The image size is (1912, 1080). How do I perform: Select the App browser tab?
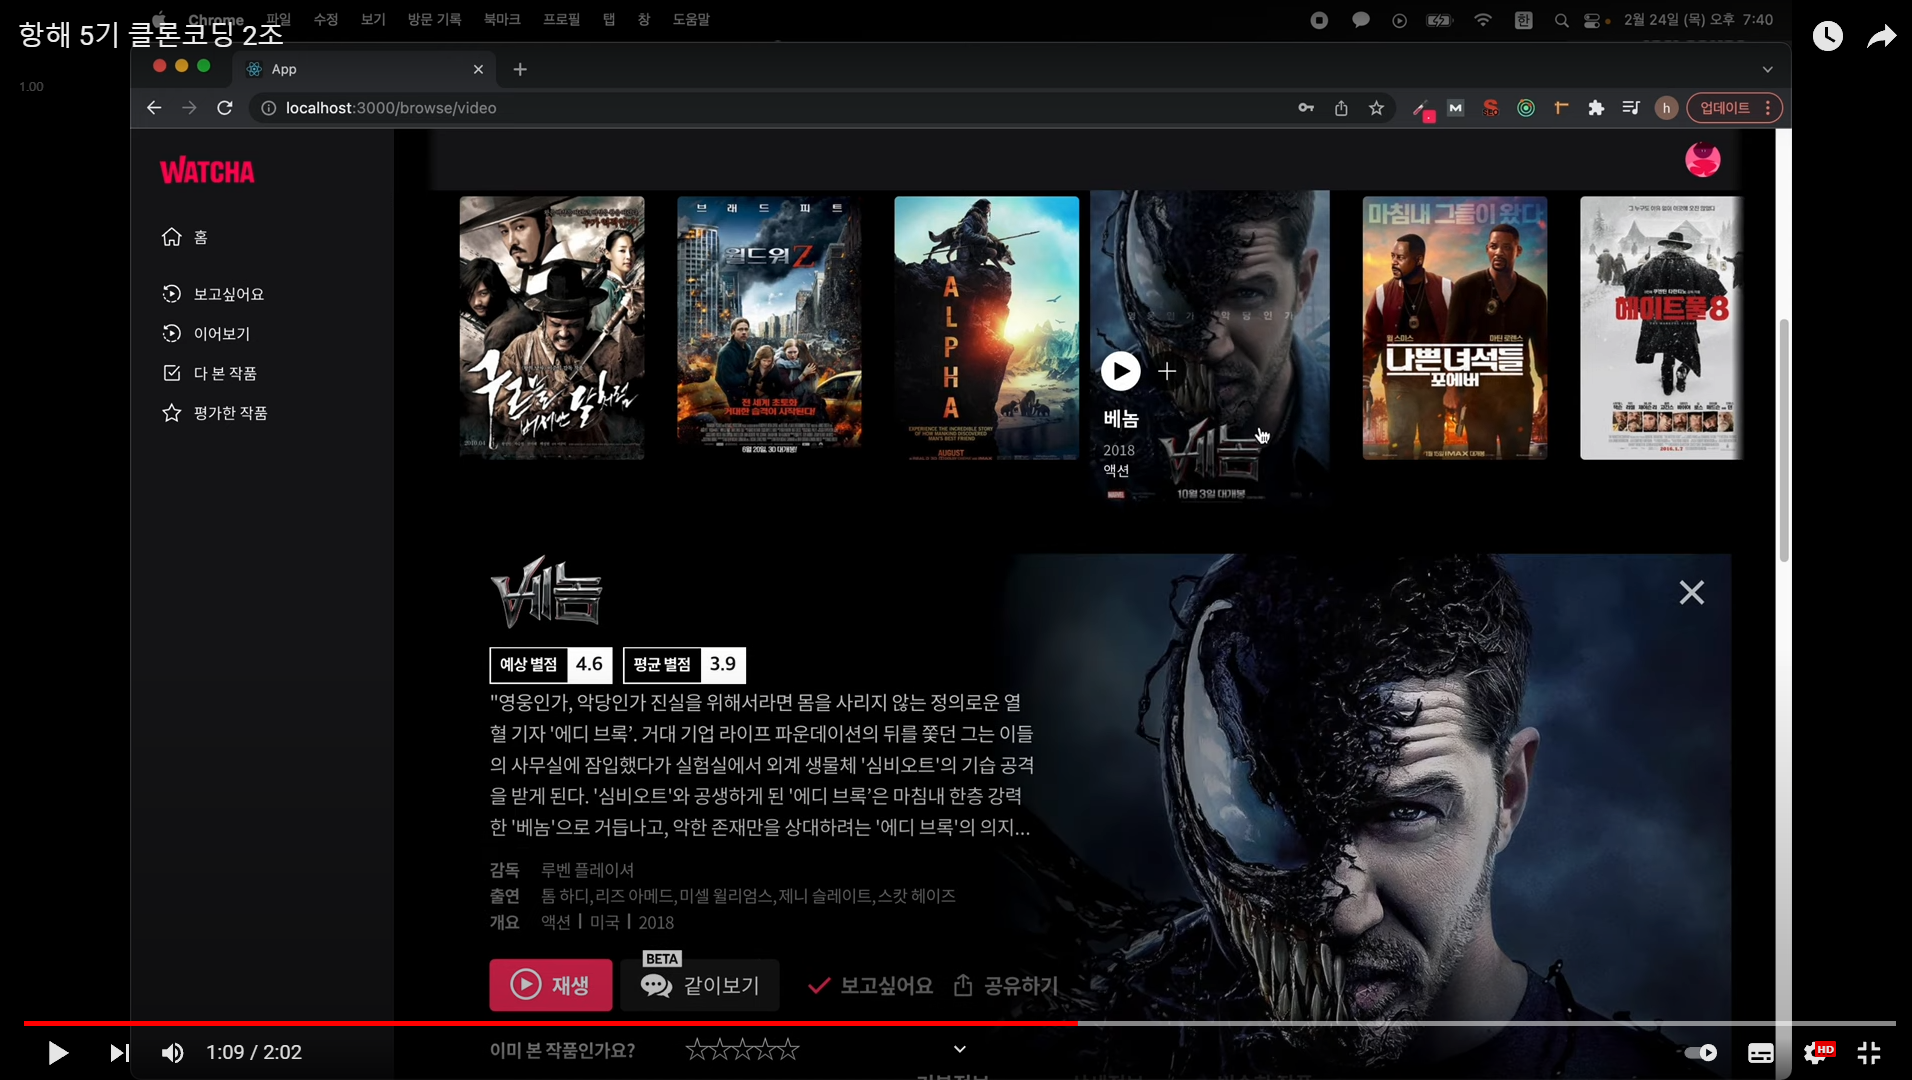(x=364, y=69)
